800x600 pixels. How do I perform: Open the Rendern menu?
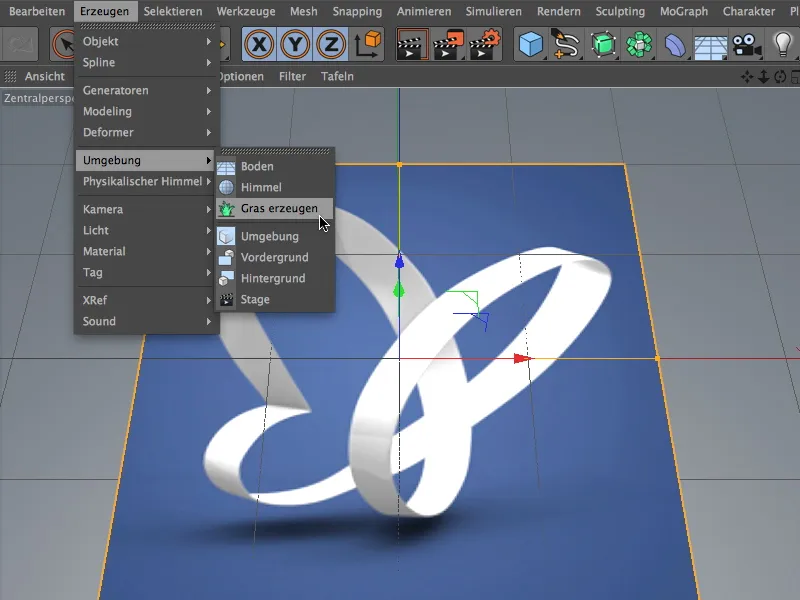tap(559, 11)
